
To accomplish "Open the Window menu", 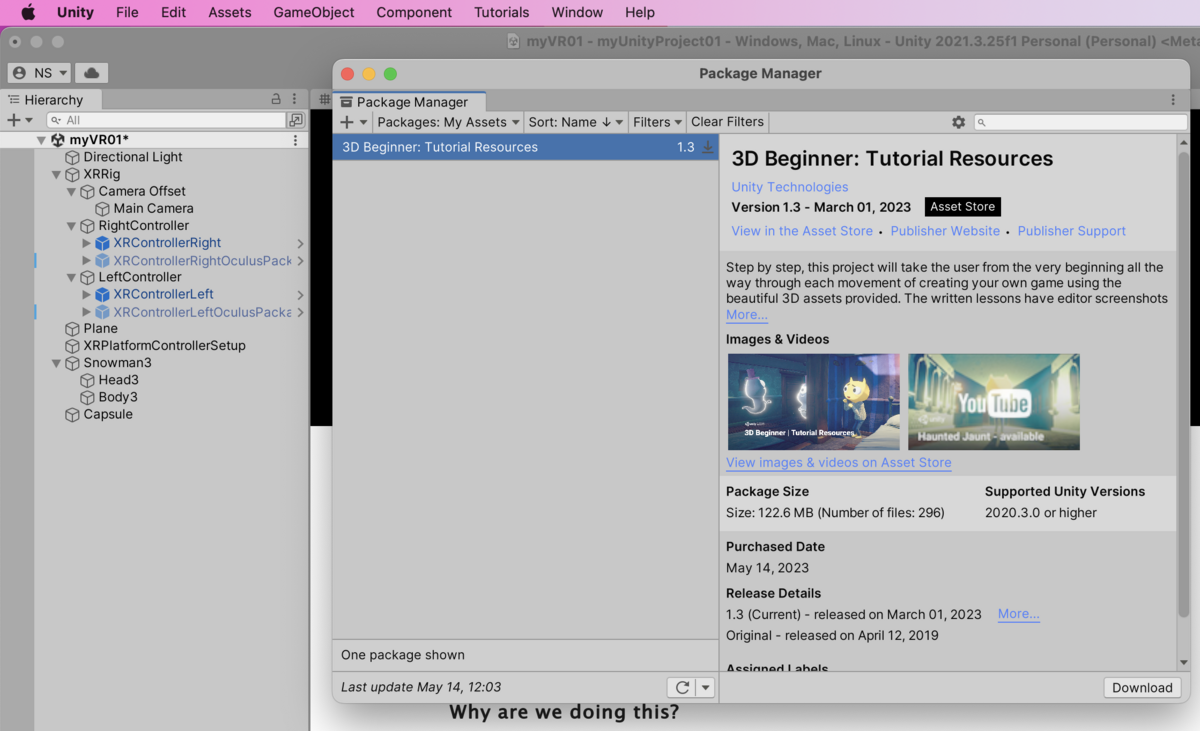I will click(577, 12).
